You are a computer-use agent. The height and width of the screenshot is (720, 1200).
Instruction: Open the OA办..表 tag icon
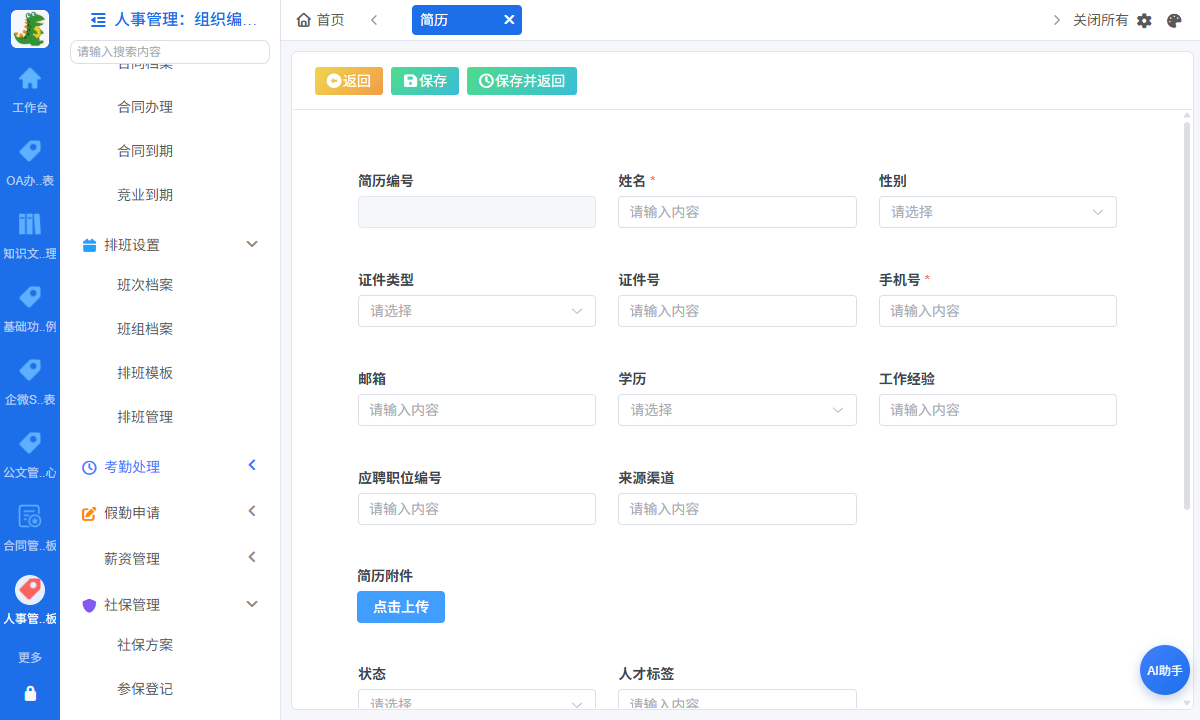(x=30, y=151)
